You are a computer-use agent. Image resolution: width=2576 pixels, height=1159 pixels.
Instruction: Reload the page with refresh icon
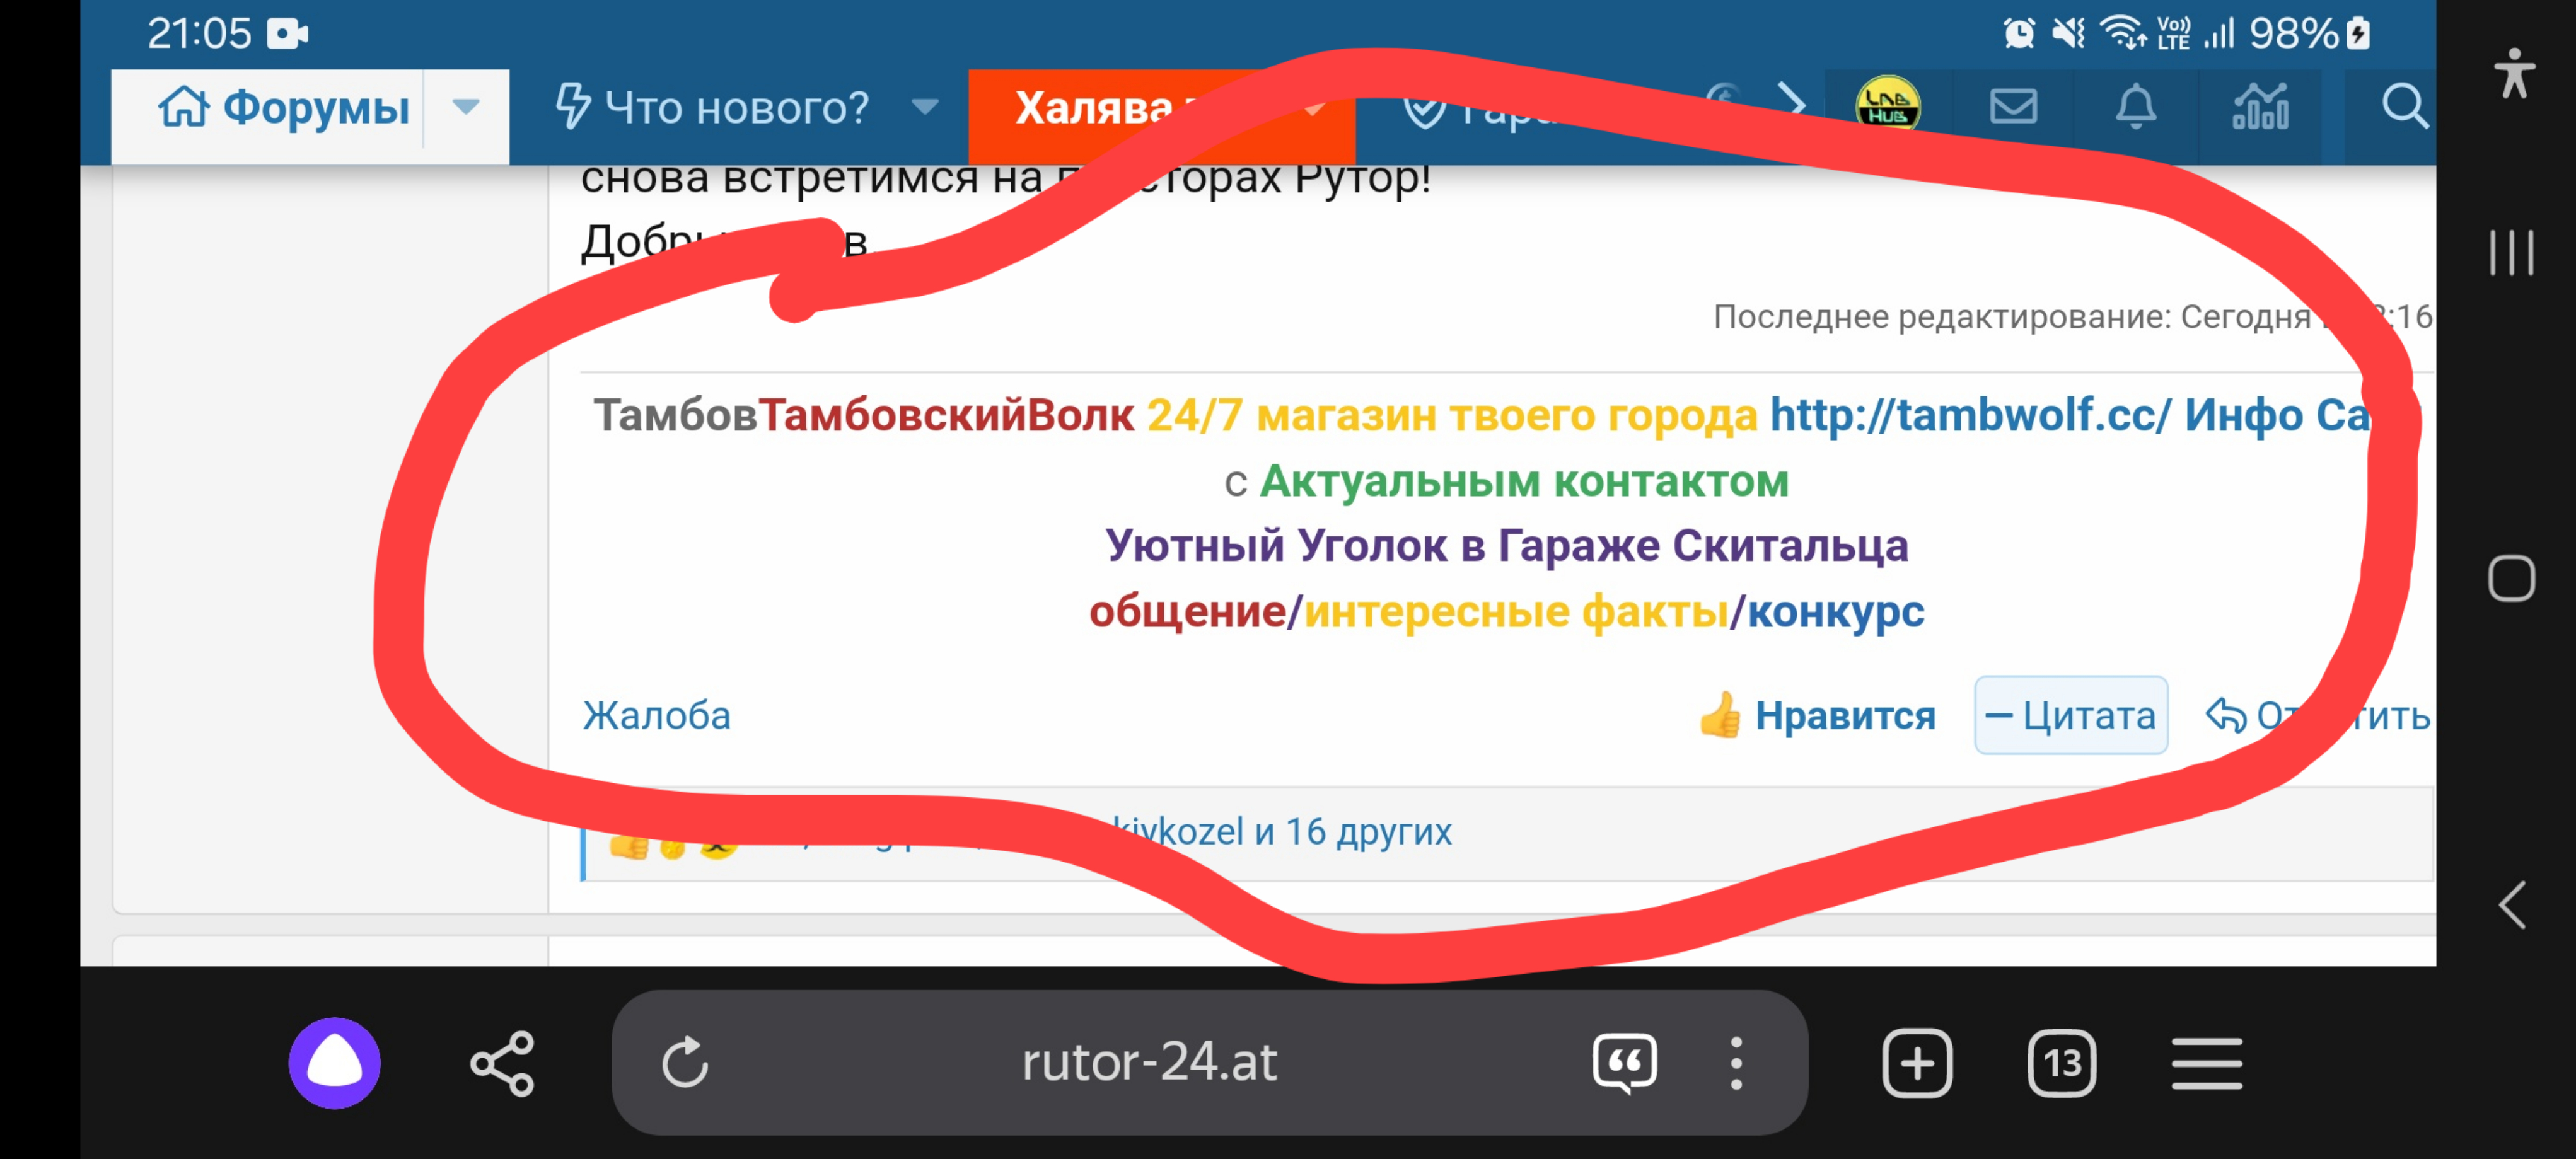(x=685, y=1062)
